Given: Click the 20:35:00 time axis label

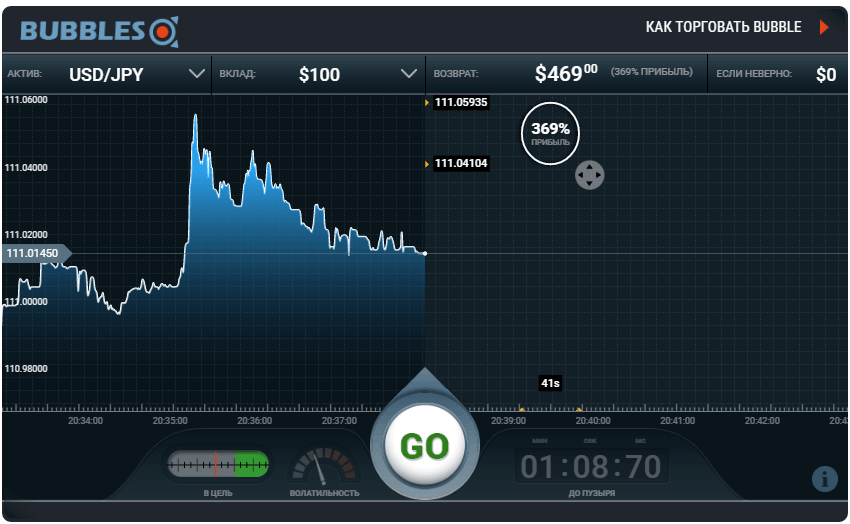Looking at the screenshot, I should point(170,421).
